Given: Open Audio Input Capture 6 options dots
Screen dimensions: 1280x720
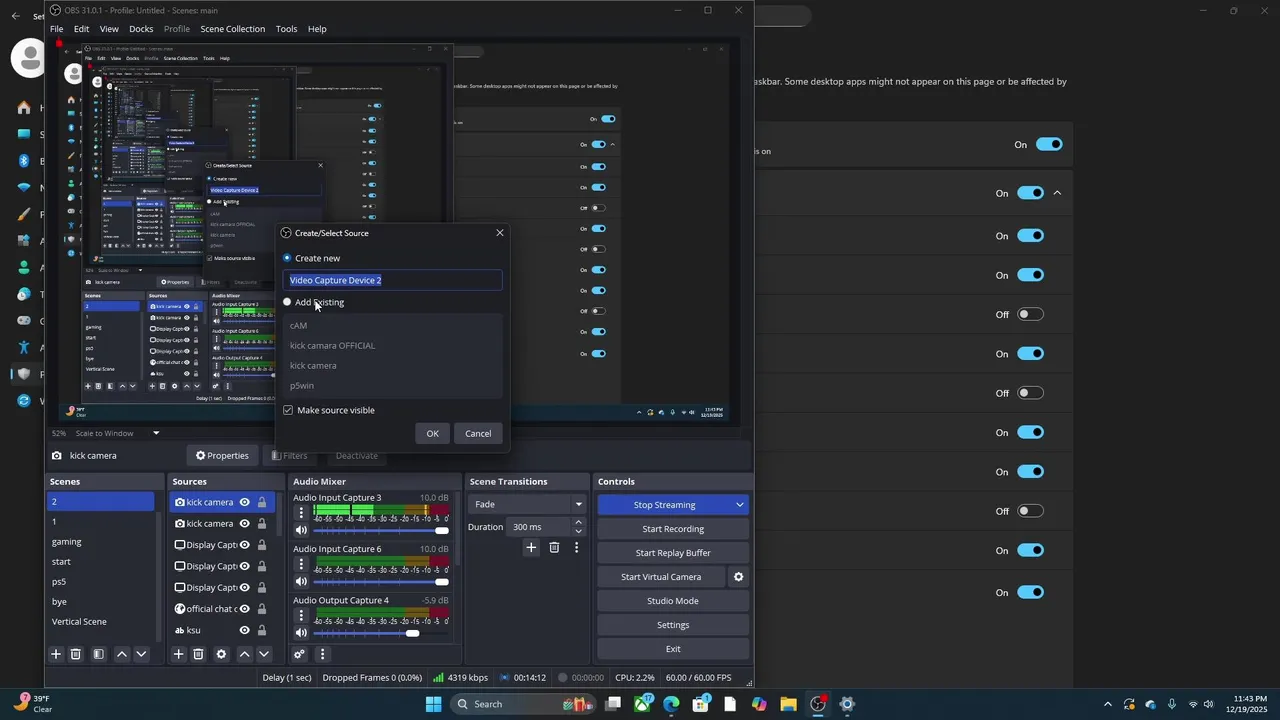Looking at the screenshot, I should tap(301, 564).
